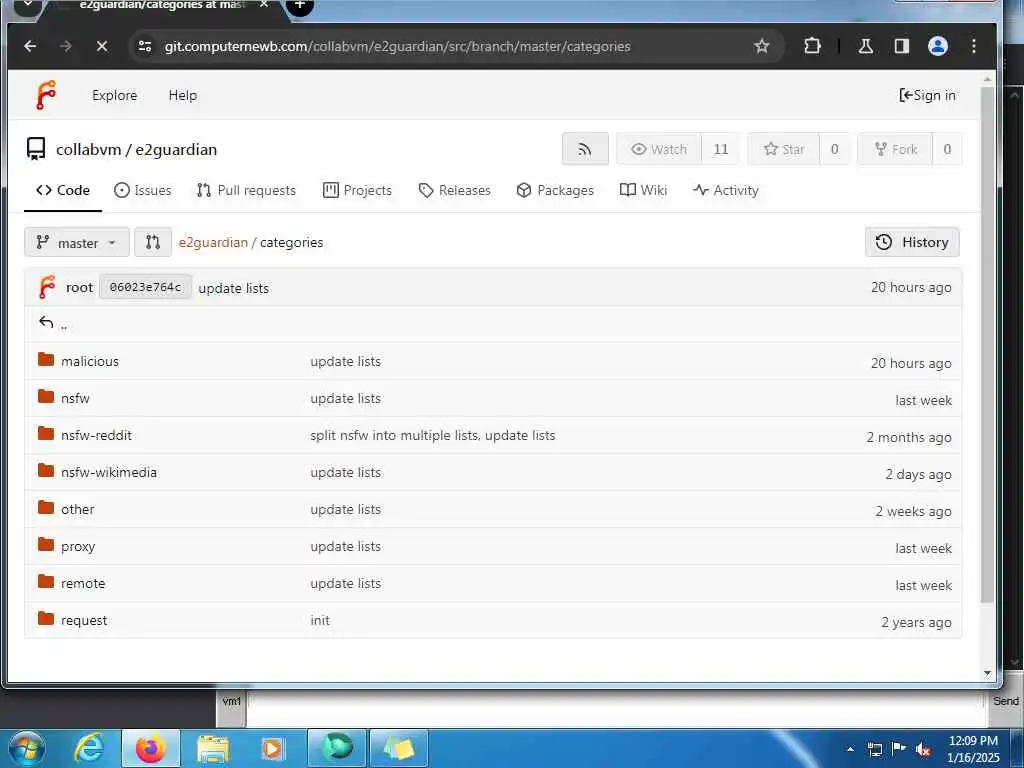The height and width of the screenshot is (768, 1024).
Task: Open the 'split nsfw into multiple lists' commit message
Action: [x=432, y=436]
